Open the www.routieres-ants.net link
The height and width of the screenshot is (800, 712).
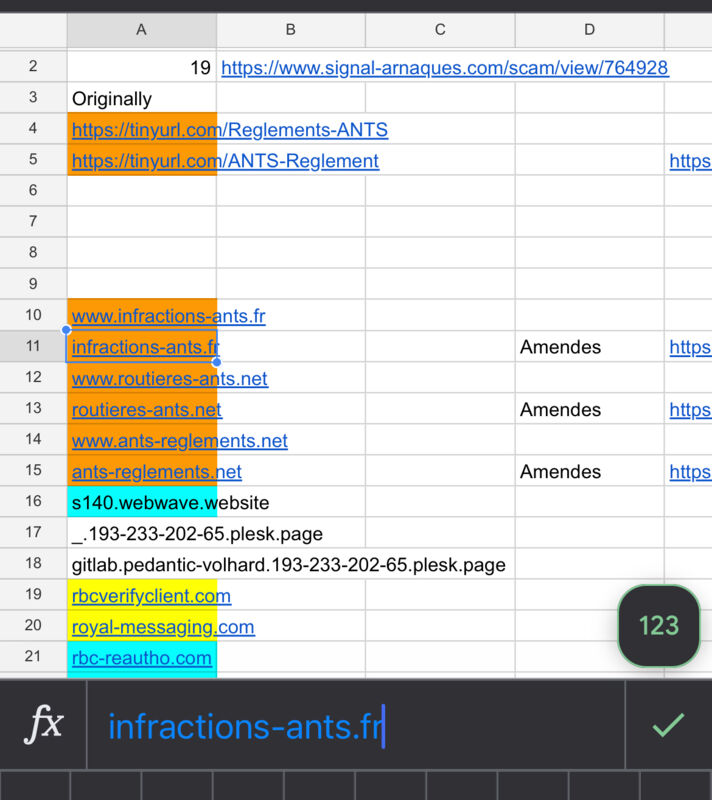(x=170, y=379)
